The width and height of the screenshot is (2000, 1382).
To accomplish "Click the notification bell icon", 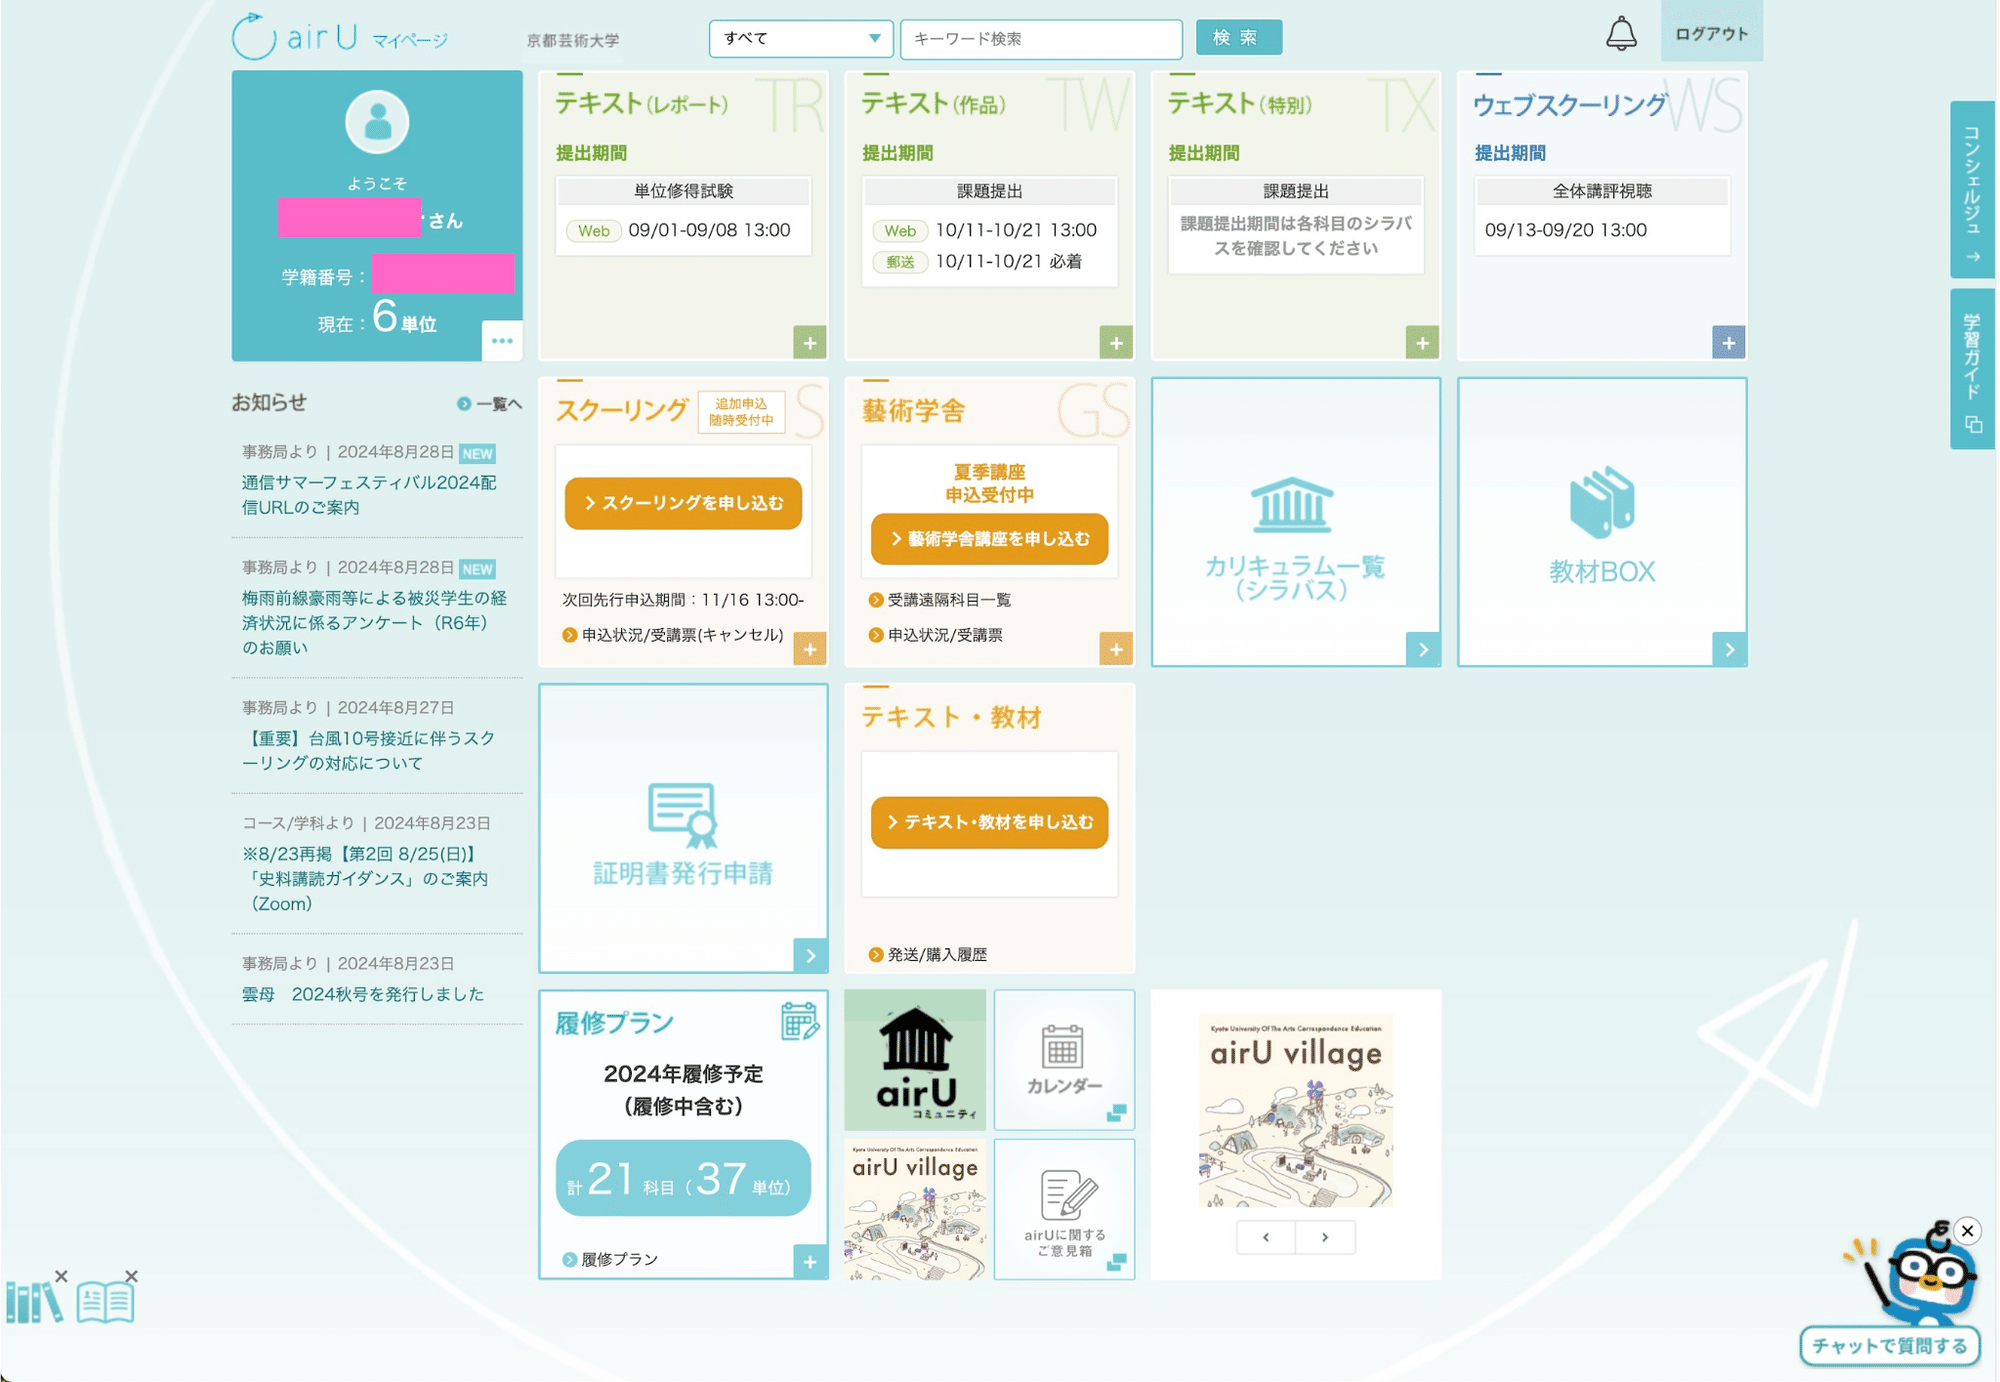I will point(1620,35).
